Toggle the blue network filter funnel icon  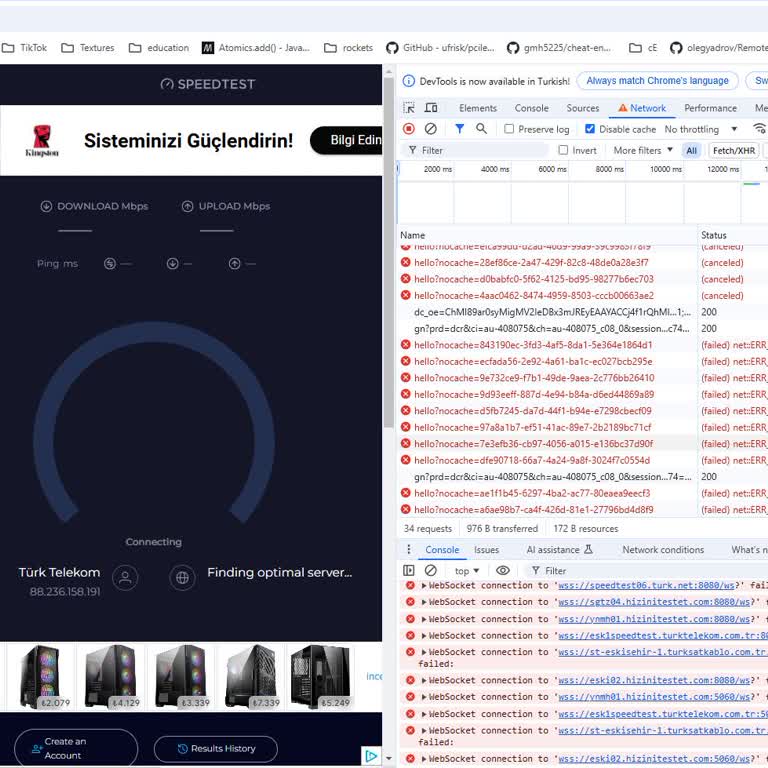coord(459,129)
